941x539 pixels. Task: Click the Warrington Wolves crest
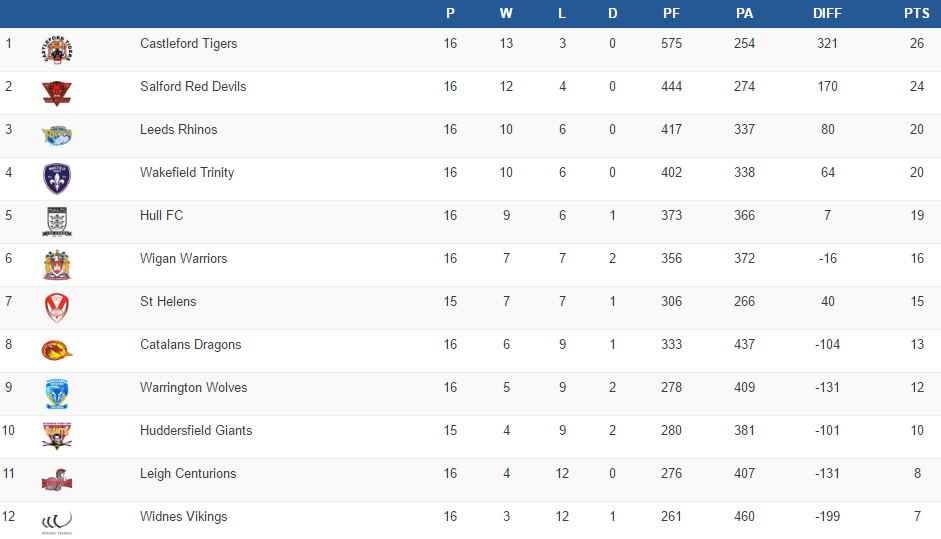57,394
